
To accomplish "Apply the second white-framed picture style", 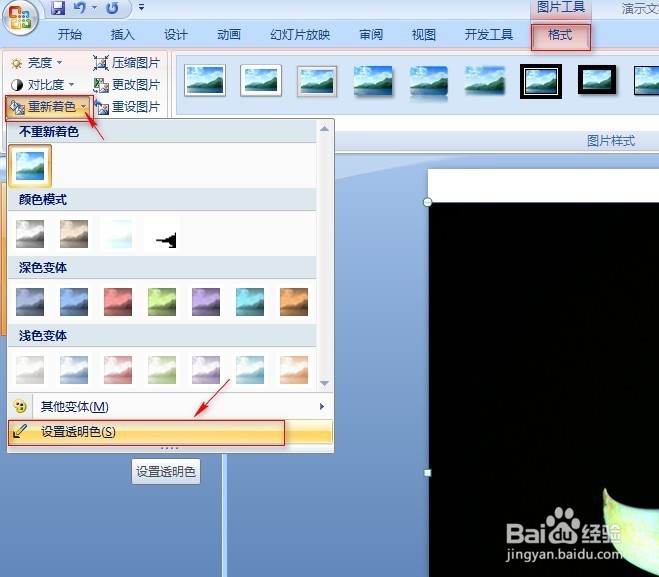I will pyautogui.click(x=261, y=80).
